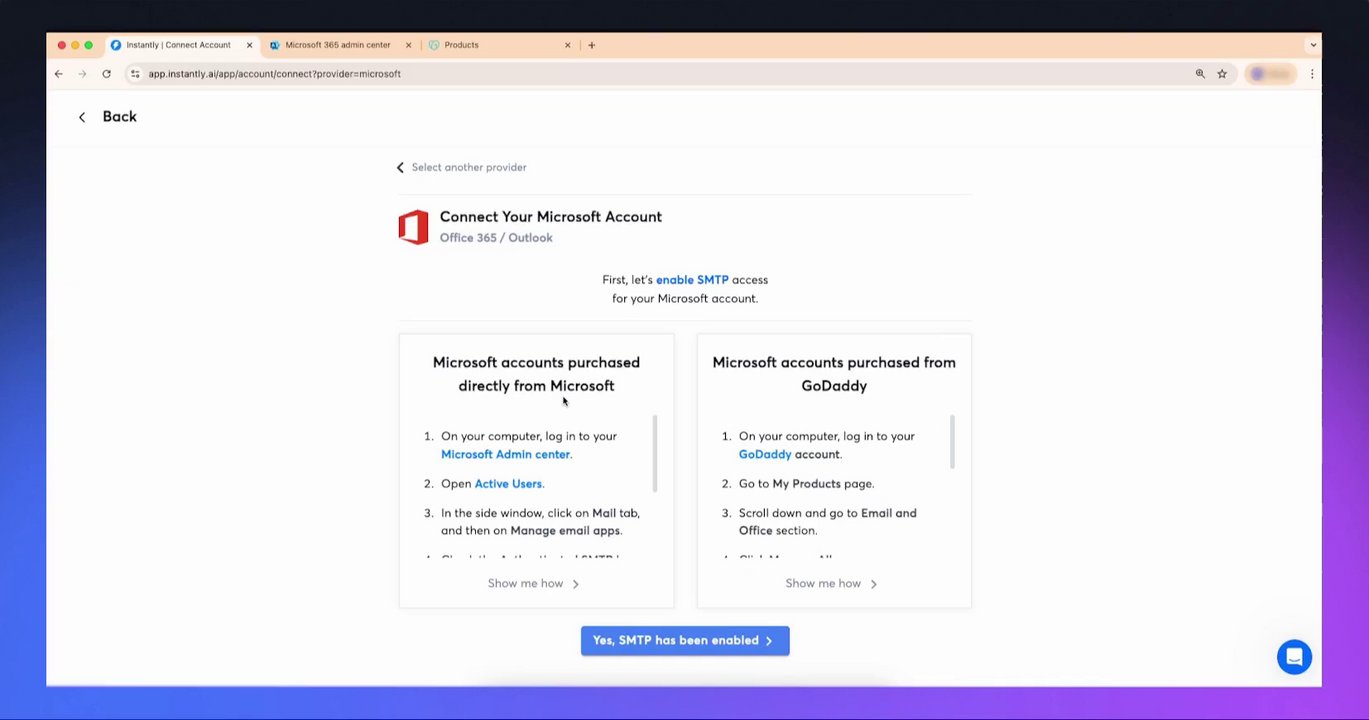The width and height of the screenshot is (1369, 720).
Task: Click the Office 365 / Outlook subtitle
Action: click(496, 238)
